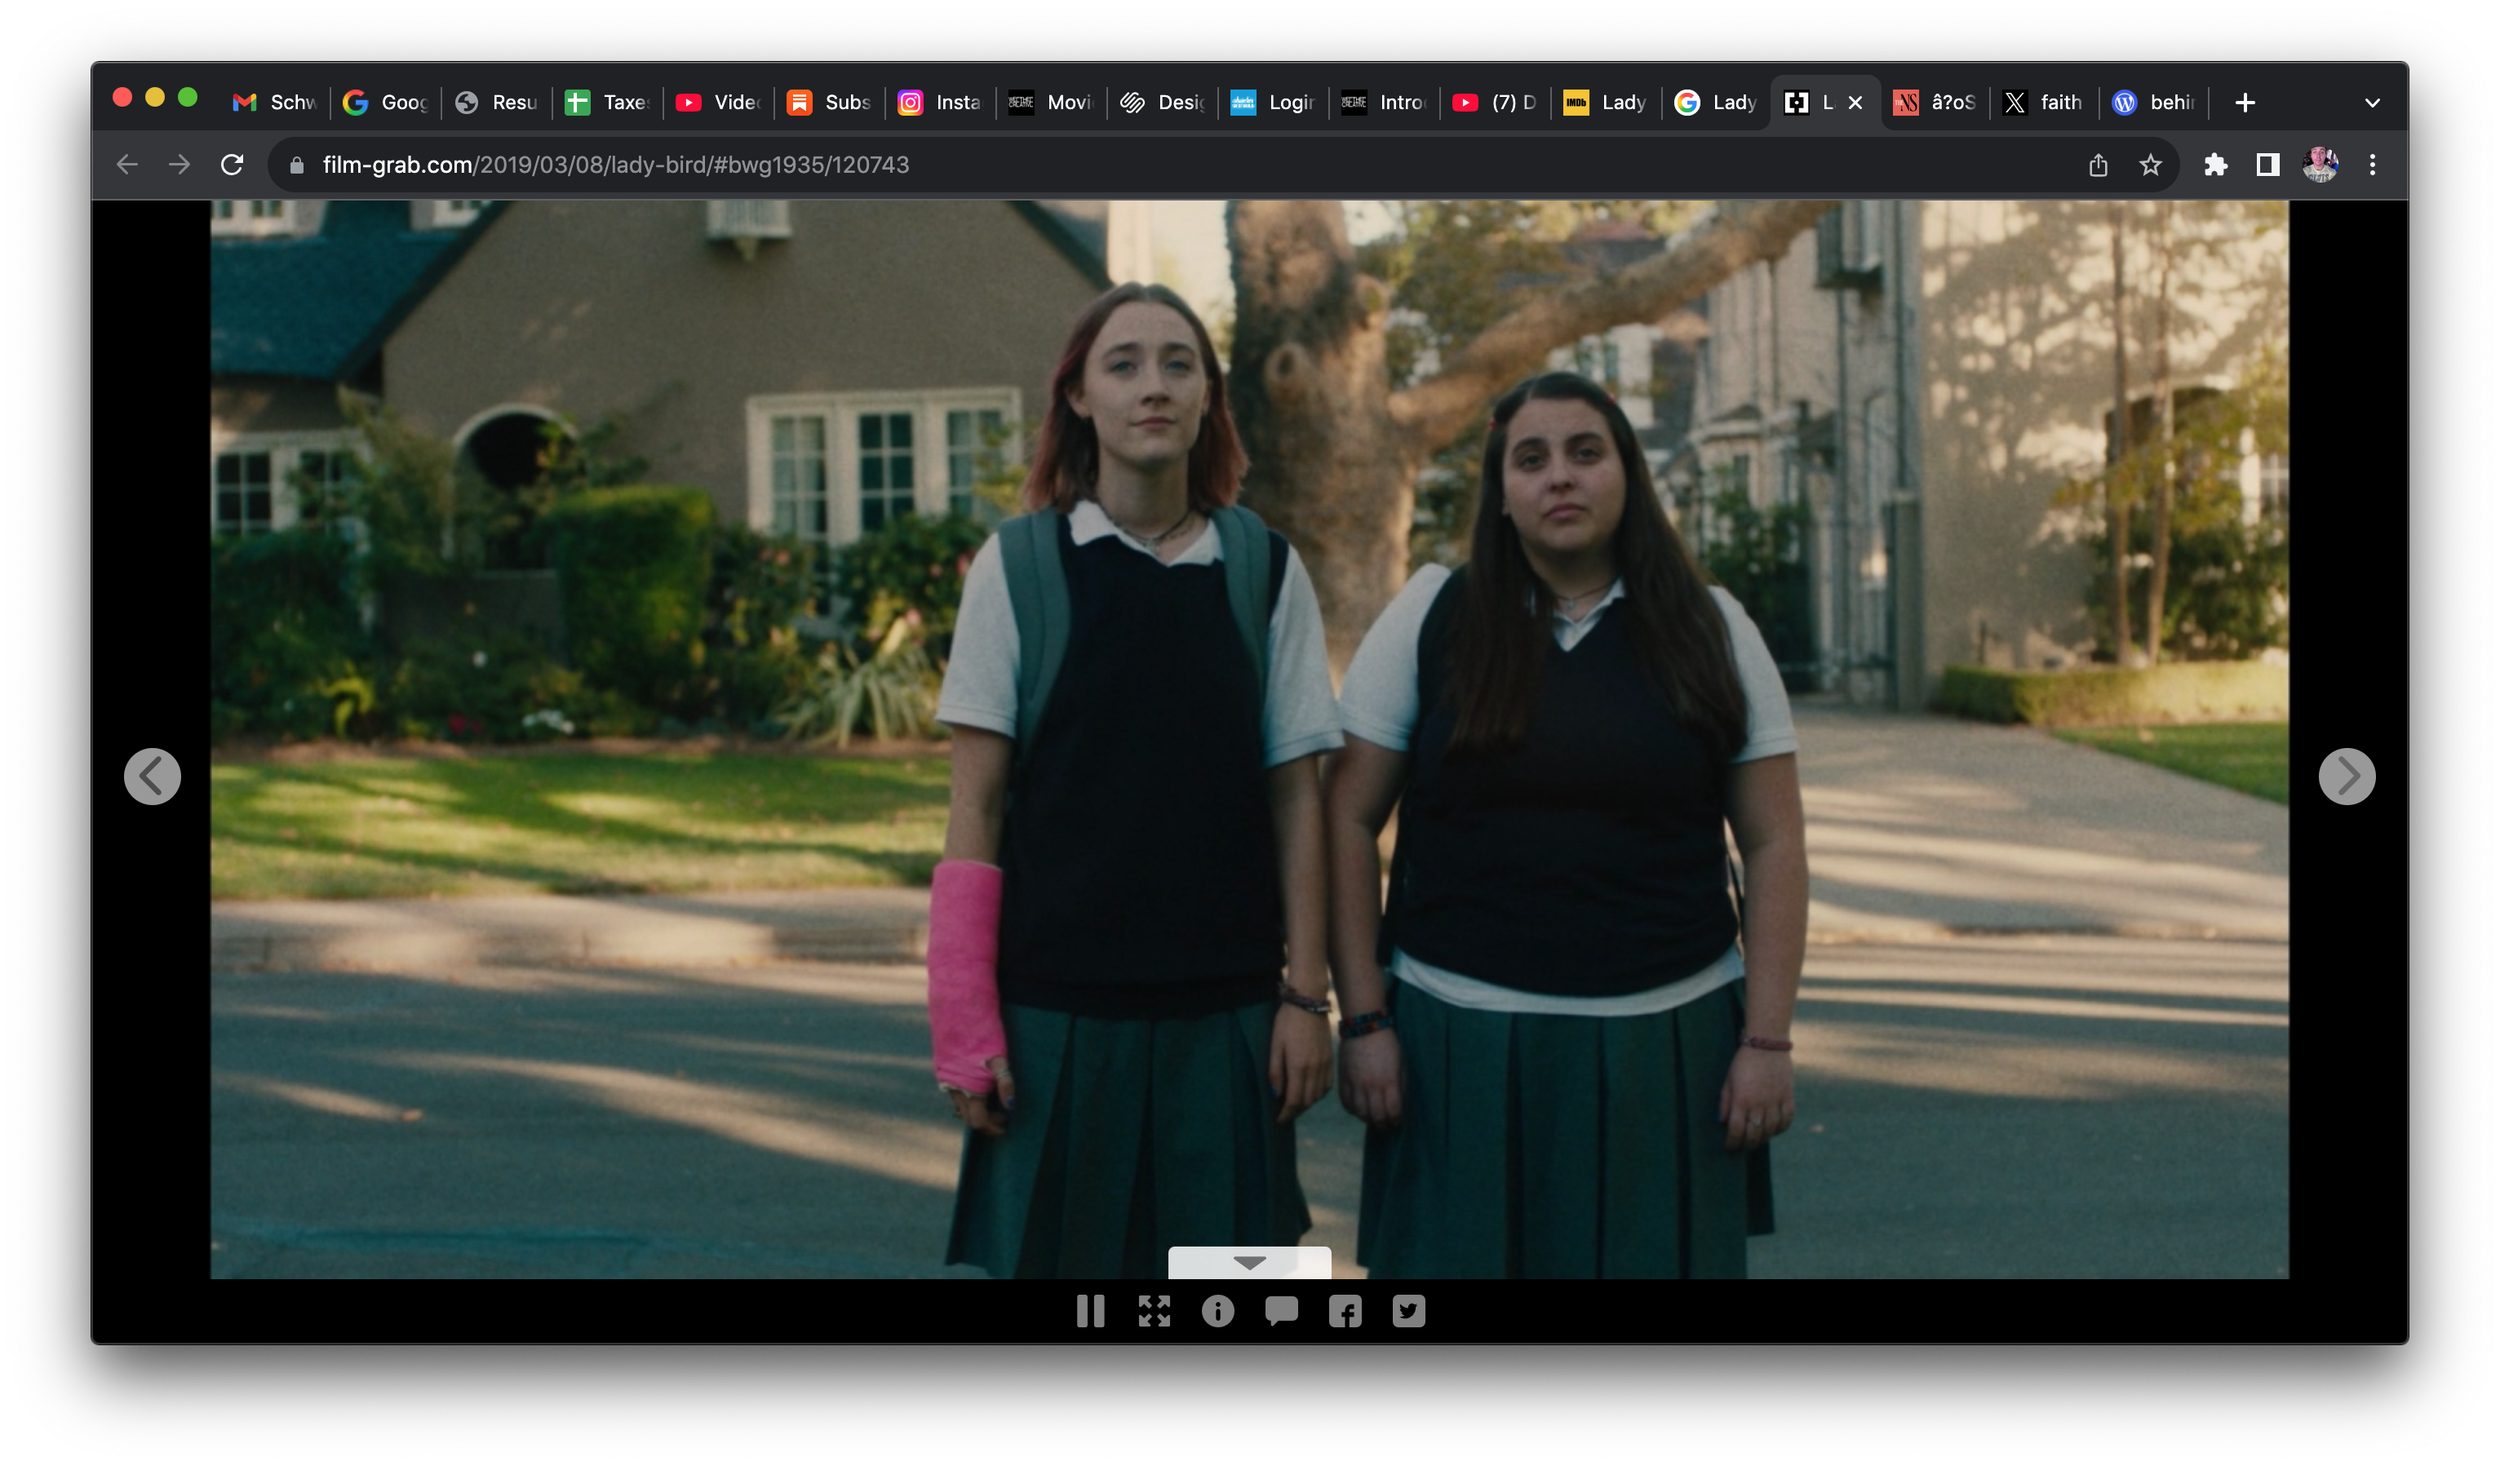Open a new browser tab
The width and height of the screenshot is (2500, 1465).
coord(2245,102)
